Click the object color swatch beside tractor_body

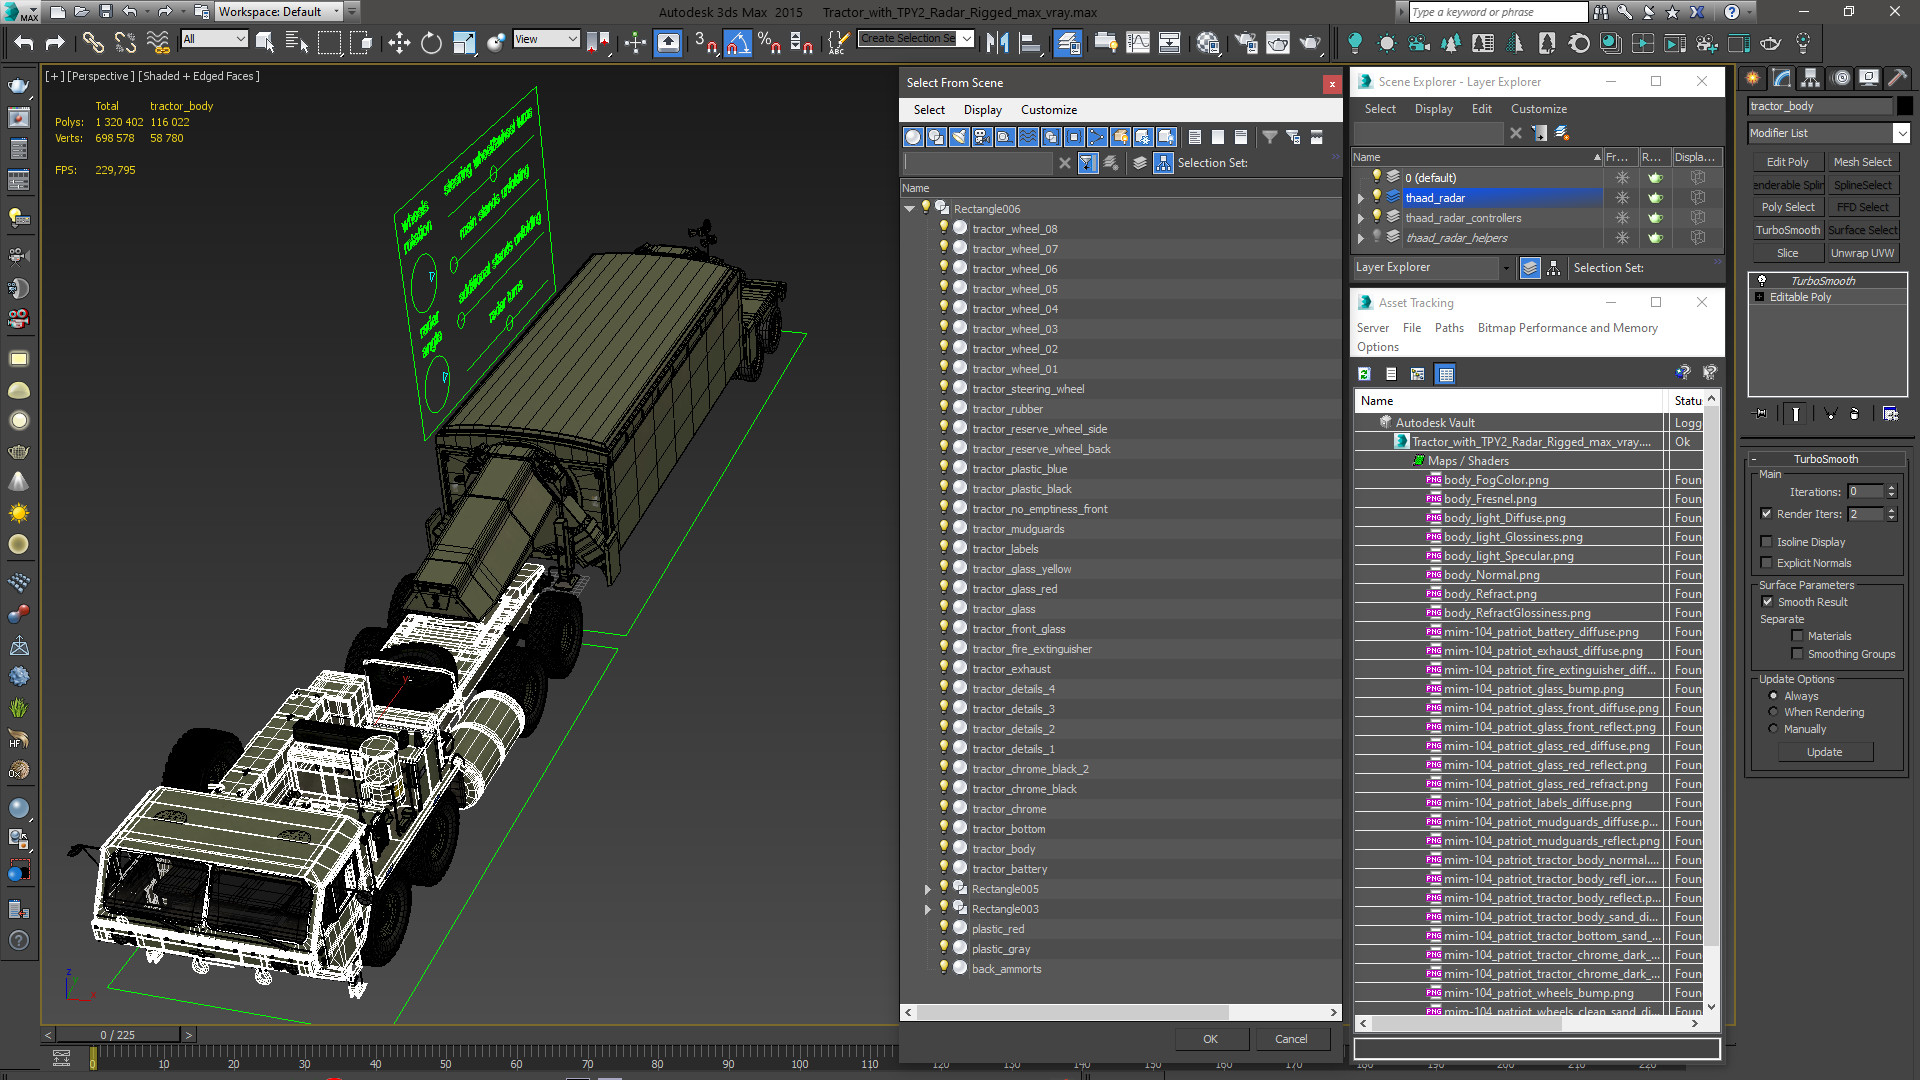pyautogui.click(x=1904, y=106)
